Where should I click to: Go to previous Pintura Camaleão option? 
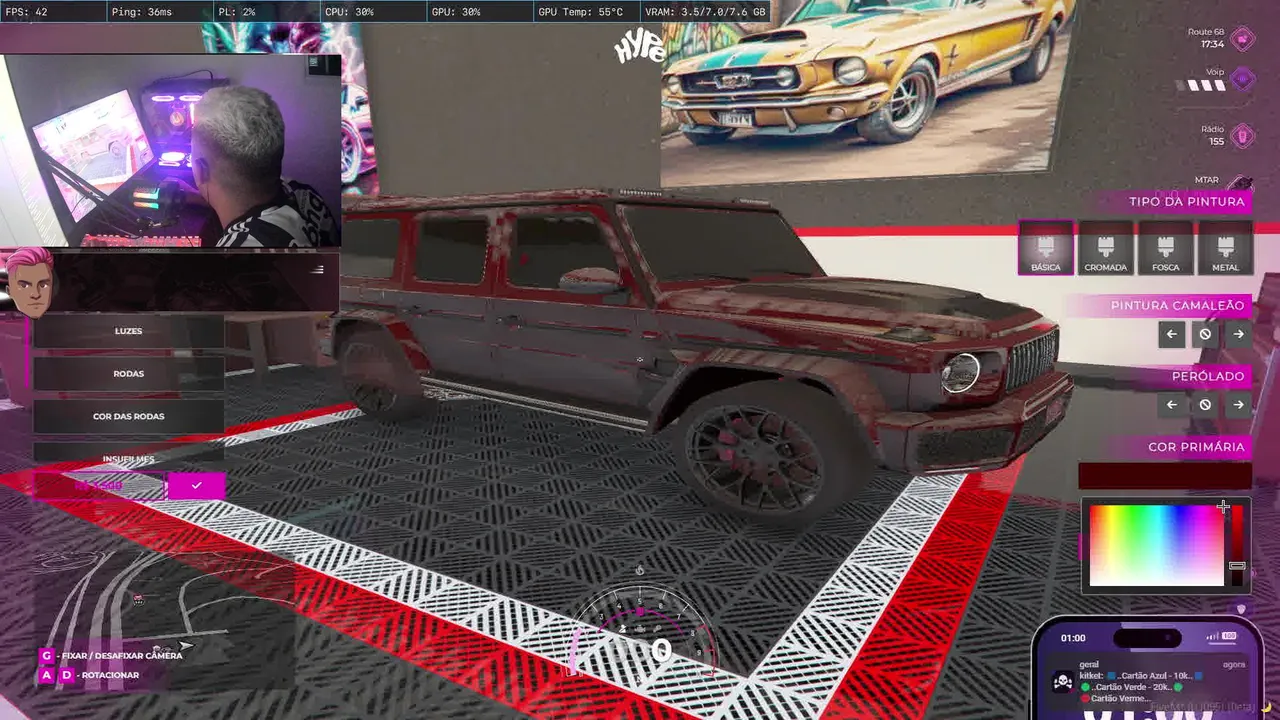pyautogui.click(x=1172, y=334)
